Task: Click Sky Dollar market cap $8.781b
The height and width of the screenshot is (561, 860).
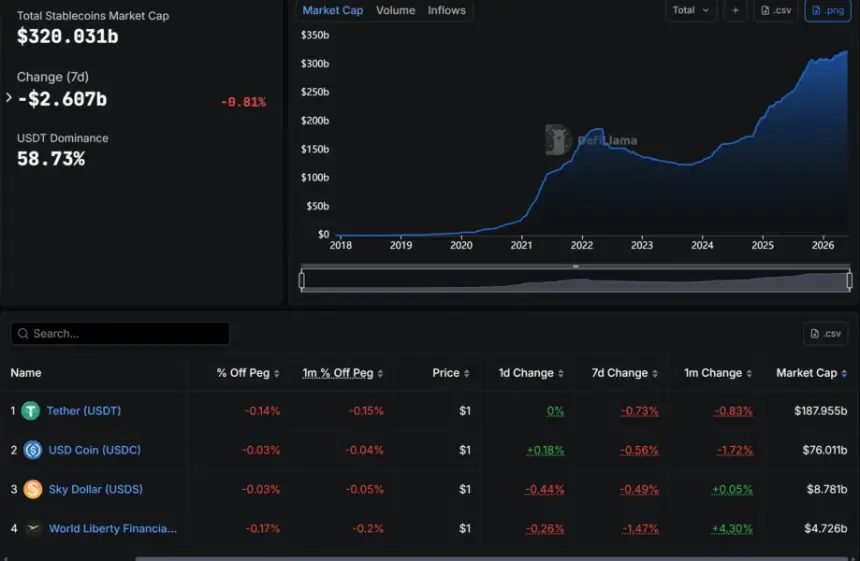Action: click(x=827, y=489)
